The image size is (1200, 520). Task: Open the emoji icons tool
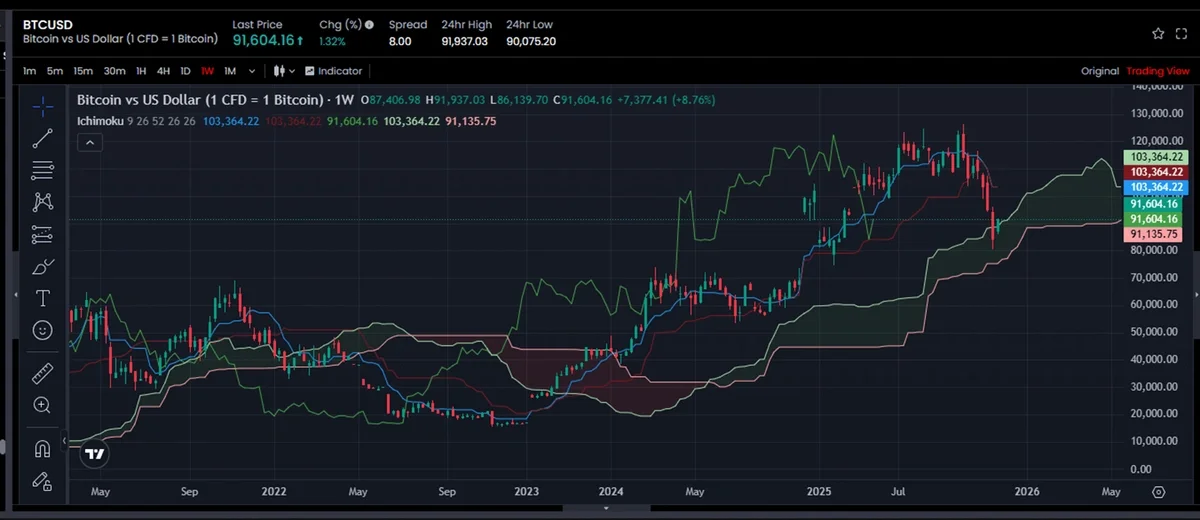[x=42, y=329]
